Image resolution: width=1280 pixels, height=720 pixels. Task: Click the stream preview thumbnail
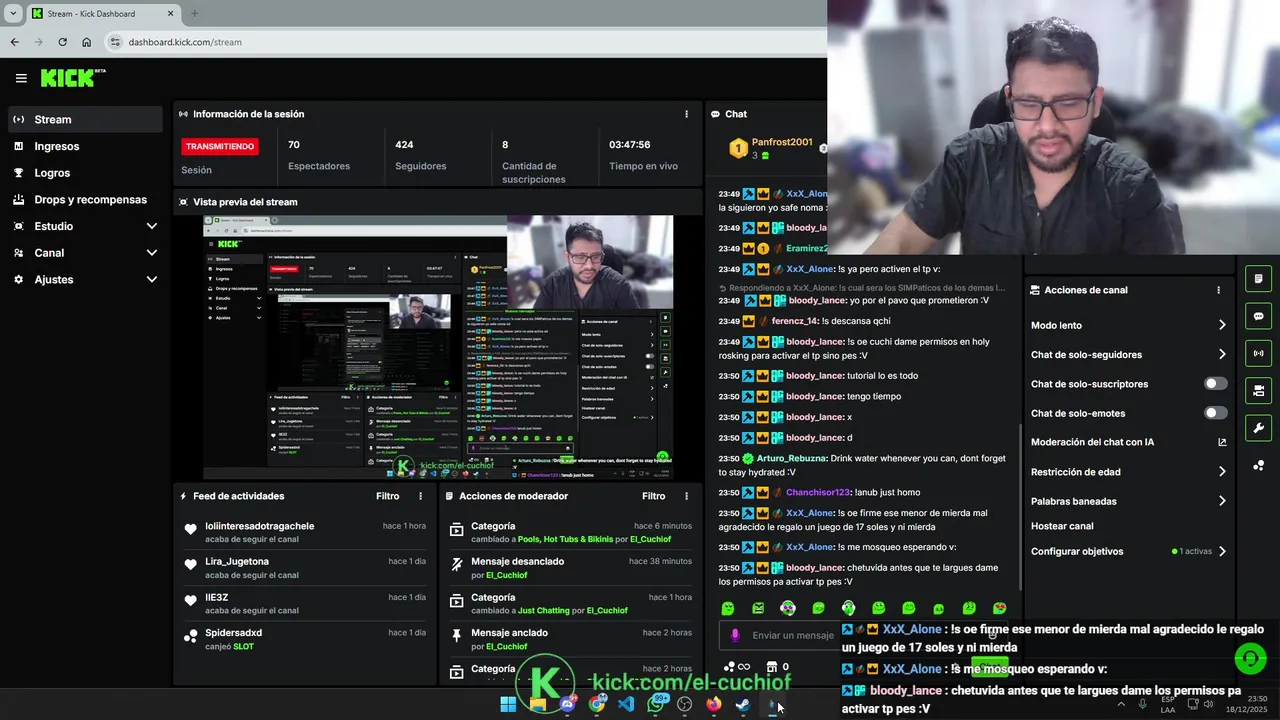(438, 347)
